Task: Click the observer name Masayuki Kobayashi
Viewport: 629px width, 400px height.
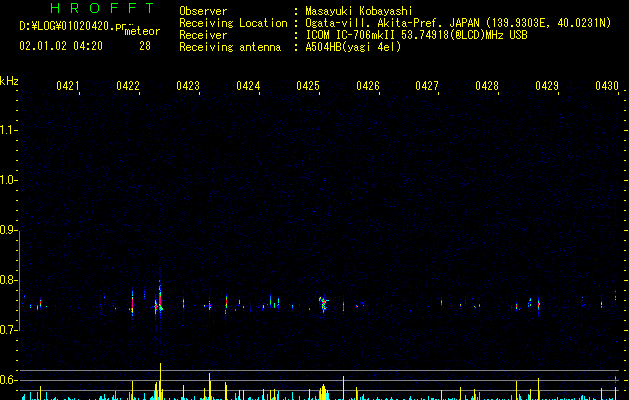Action: (x=359, y=11)
